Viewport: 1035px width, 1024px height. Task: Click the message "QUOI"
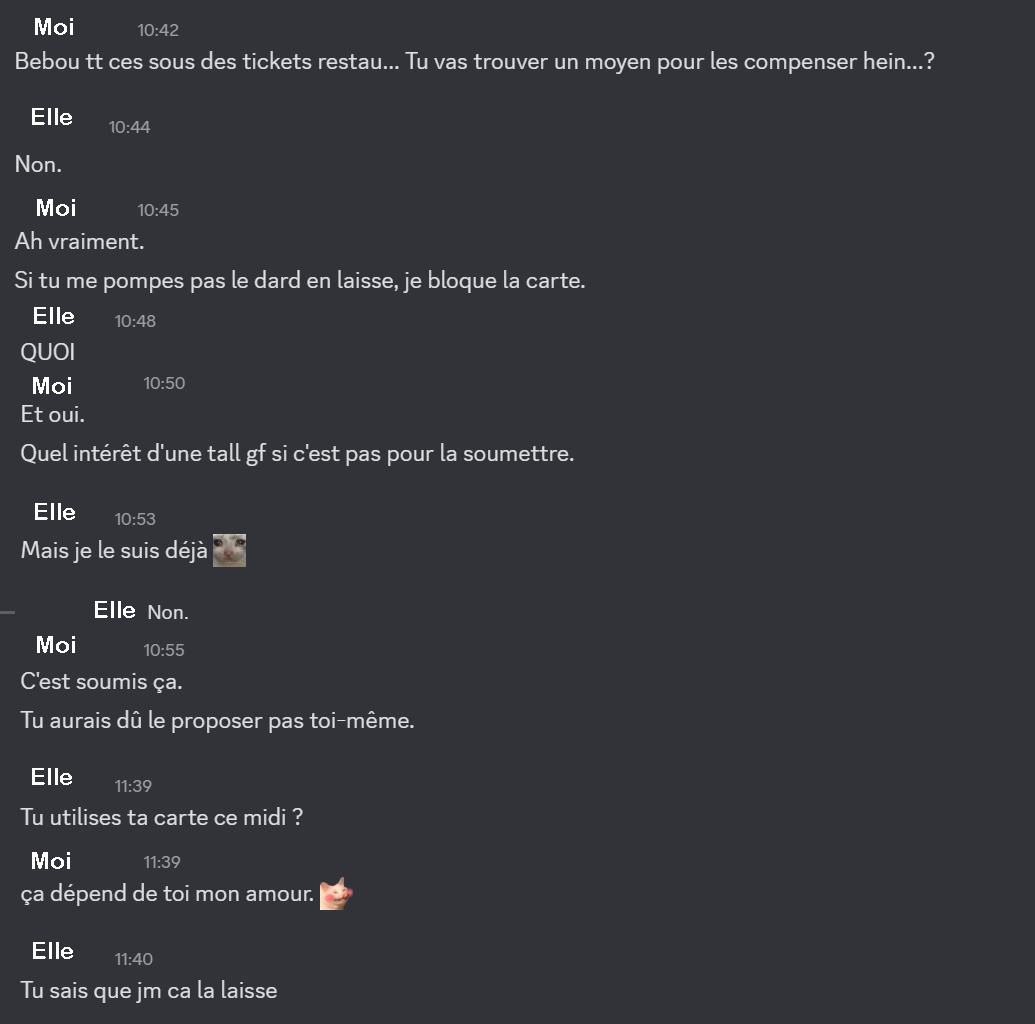pos(48,352)
